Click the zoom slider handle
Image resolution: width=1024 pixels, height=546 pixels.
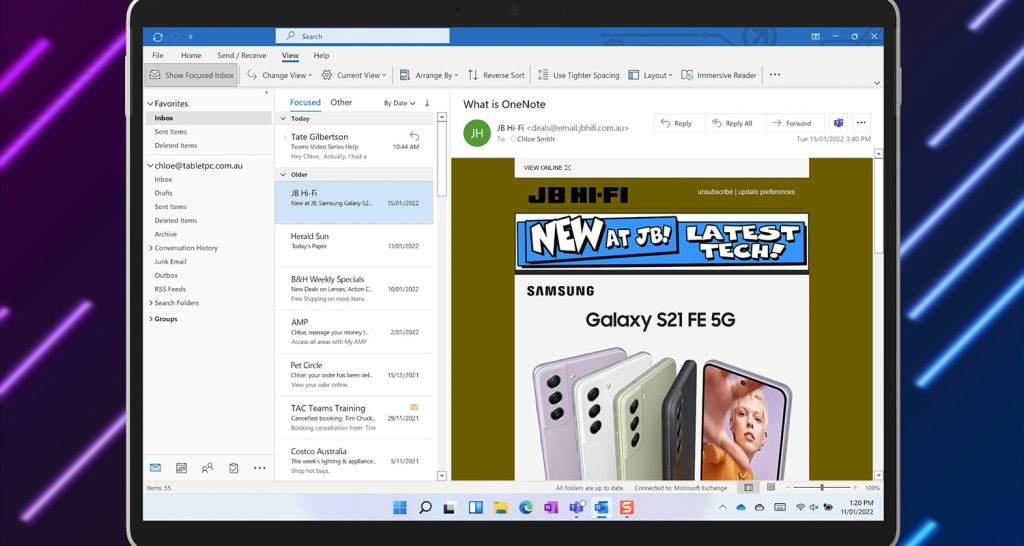pos(822,487)
